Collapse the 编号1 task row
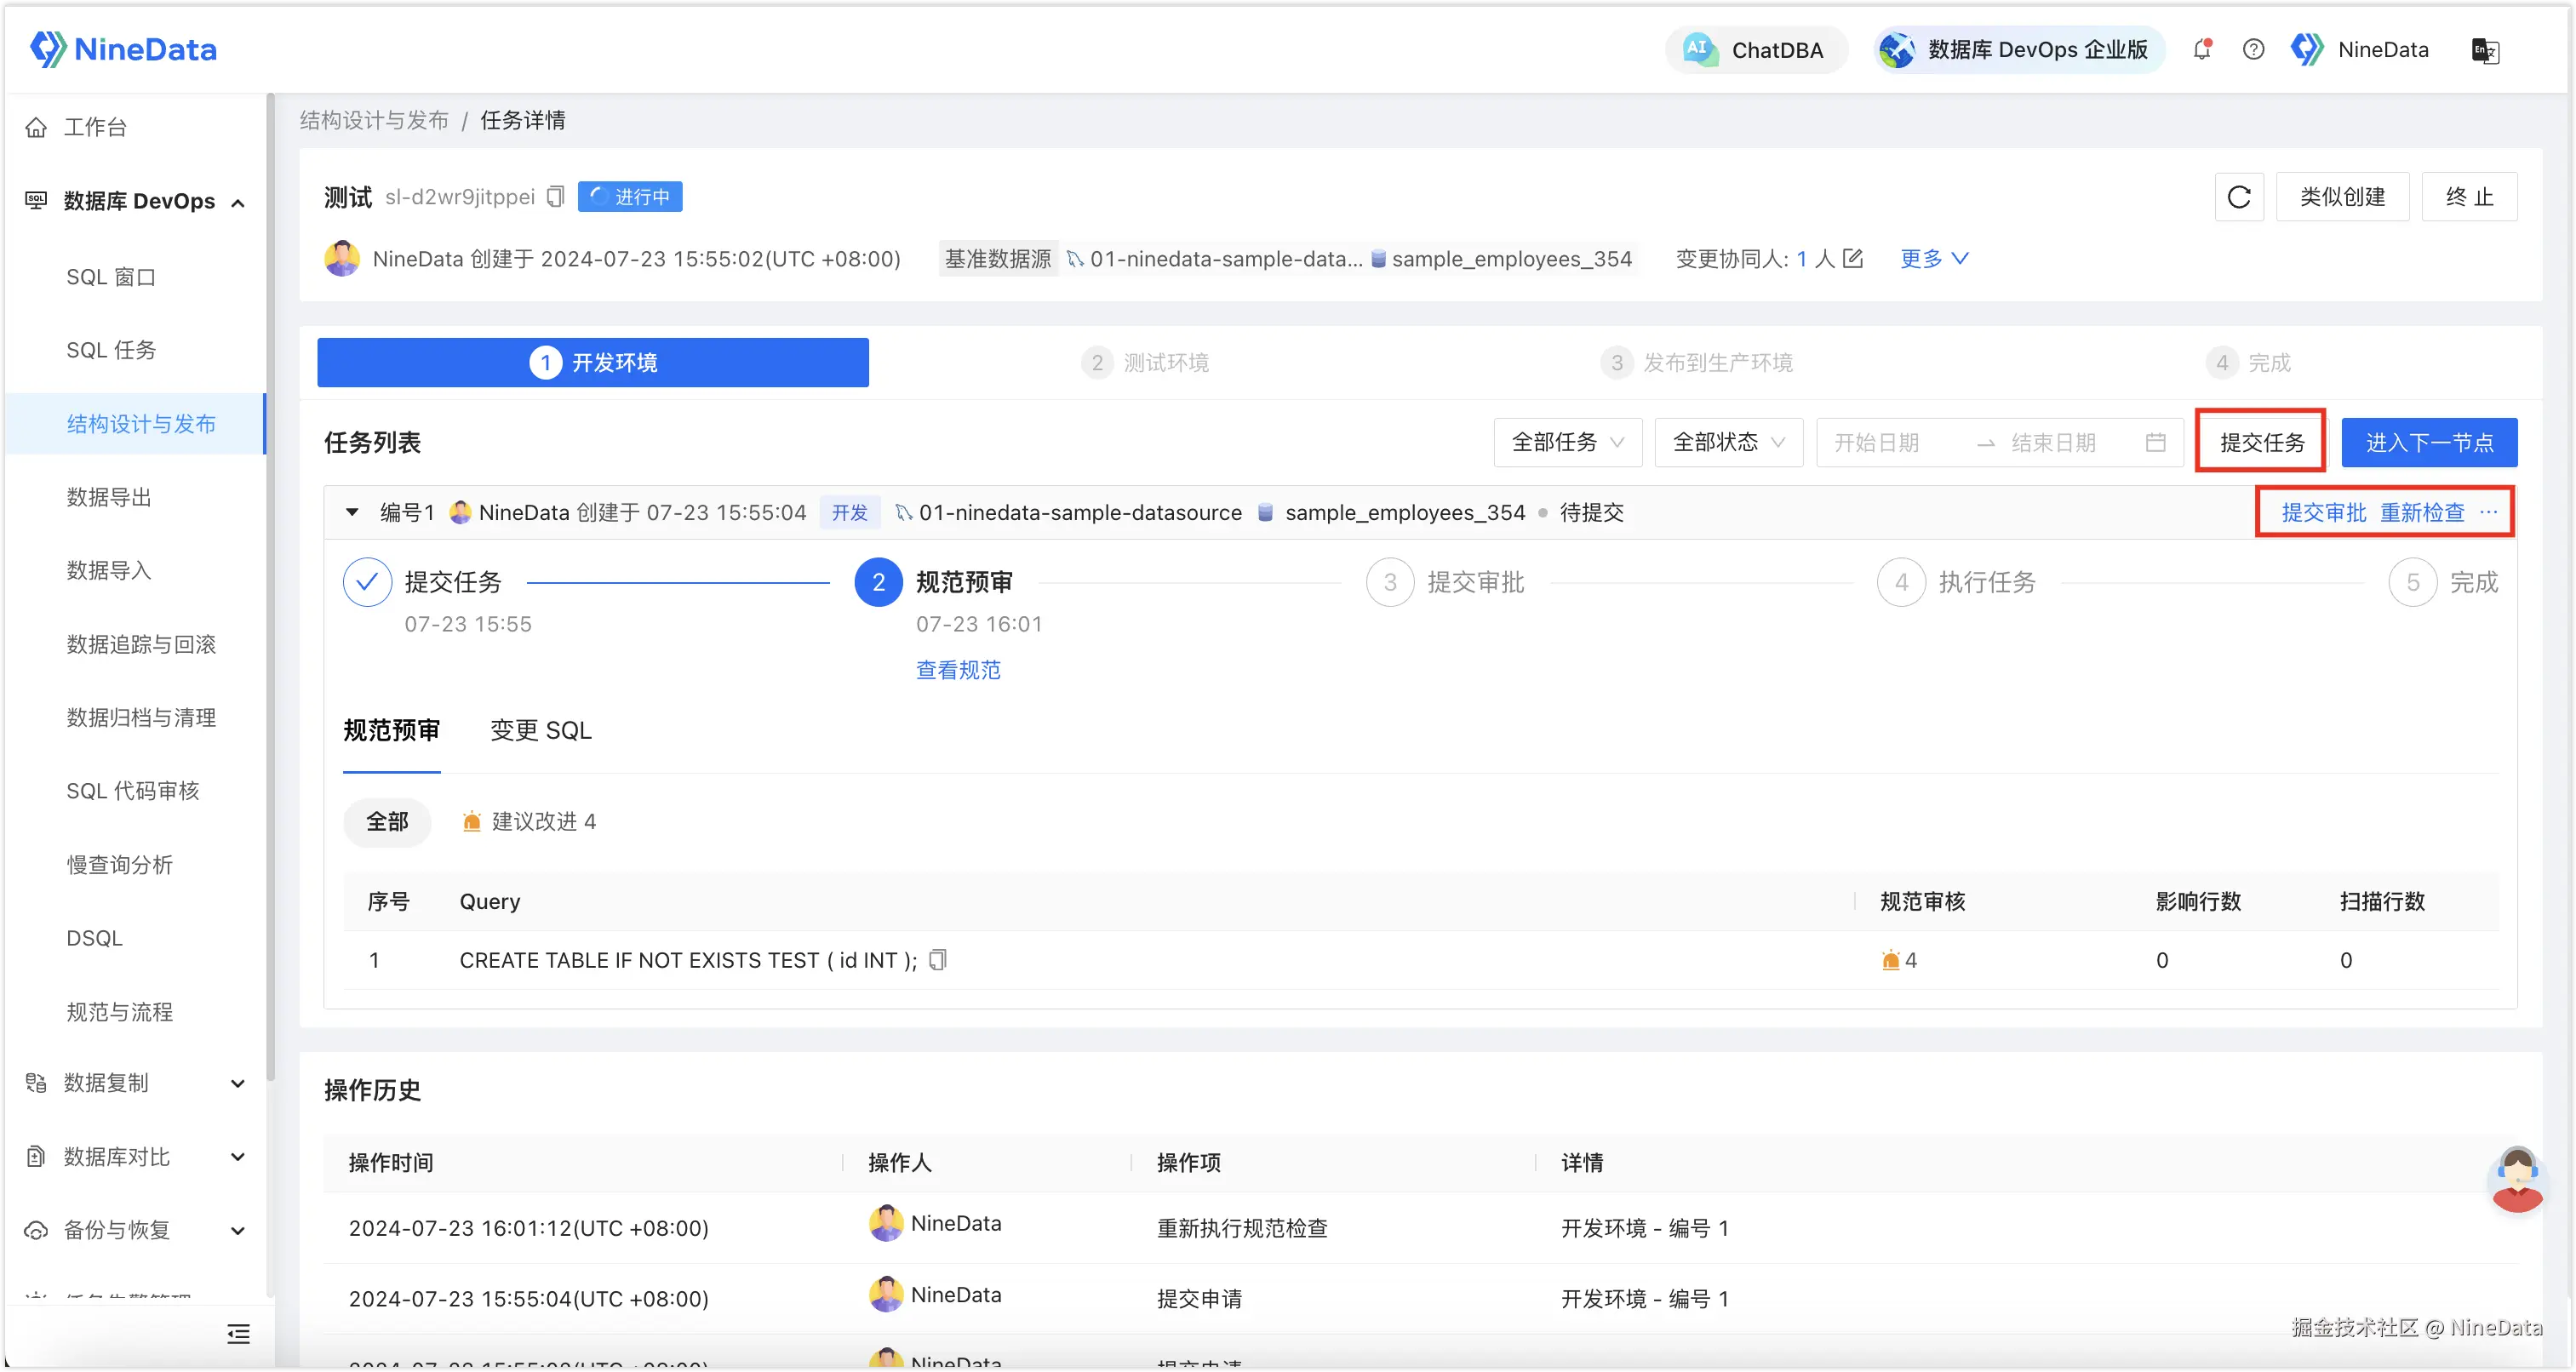Screen dimensions: 2576x1372 [x=352, y=513]
